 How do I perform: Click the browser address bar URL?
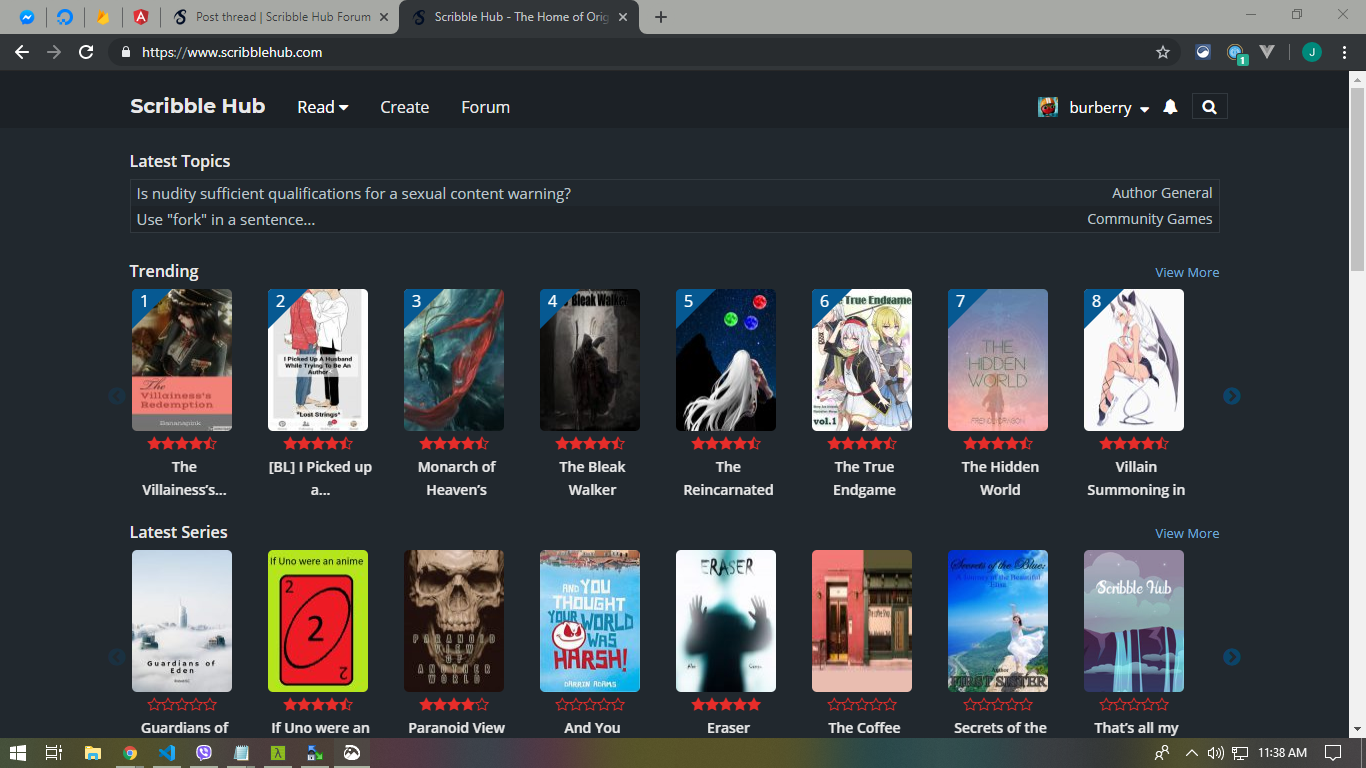232,52
